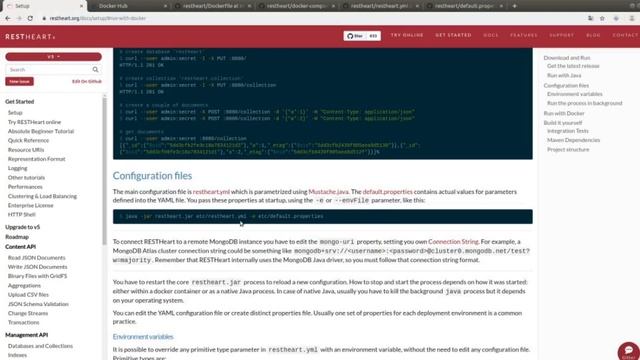Screen dimensions: 640x360
Task: Open Enterprise License in the sidebar
Action: [x=31, y=205]
